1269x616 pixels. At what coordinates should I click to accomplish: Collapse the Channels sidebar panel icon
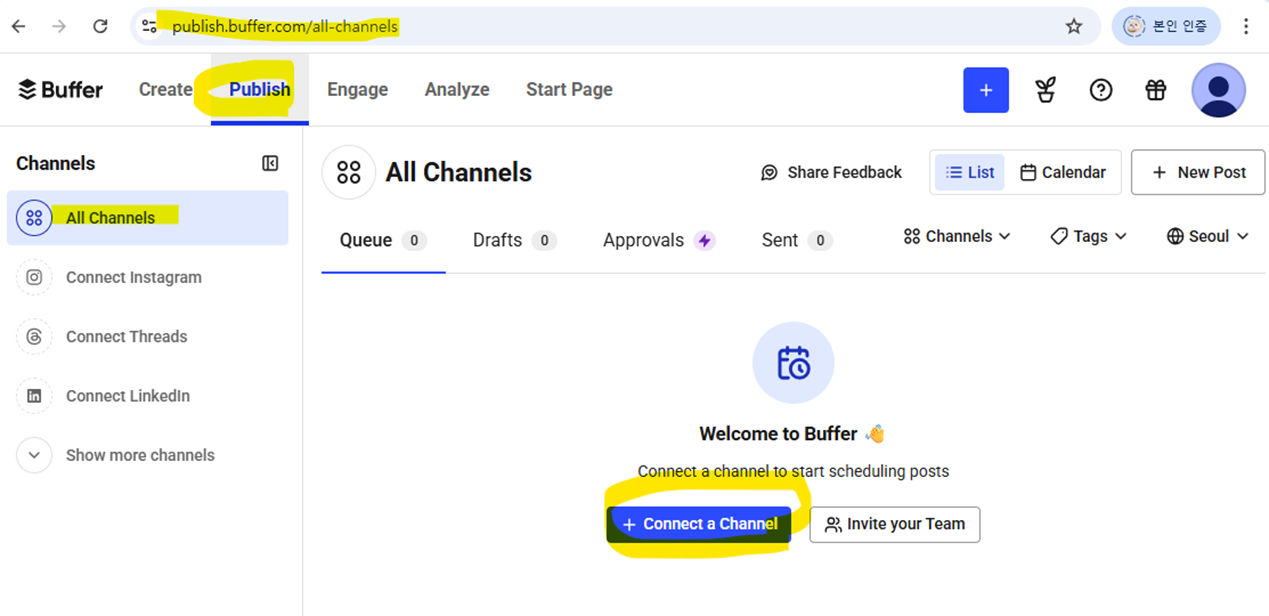pos(270,163)
